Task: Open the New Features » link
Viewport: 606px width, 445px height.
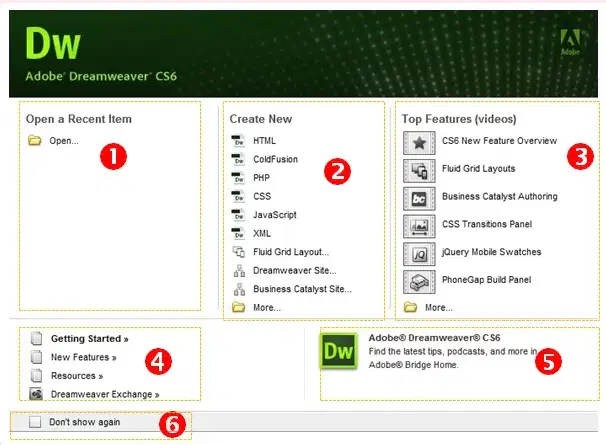Action: click(83, 357)
